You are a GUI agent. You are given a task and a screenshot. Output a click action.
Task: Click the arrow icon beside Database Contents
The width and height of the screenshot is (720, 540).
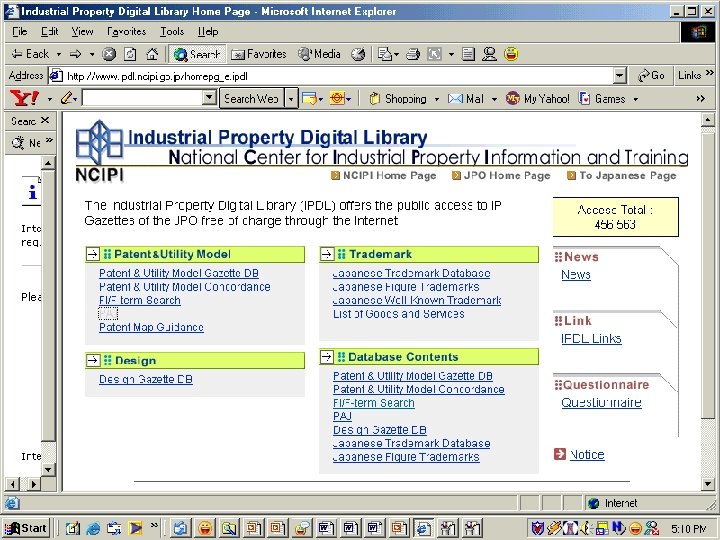(x=327, y=357)
